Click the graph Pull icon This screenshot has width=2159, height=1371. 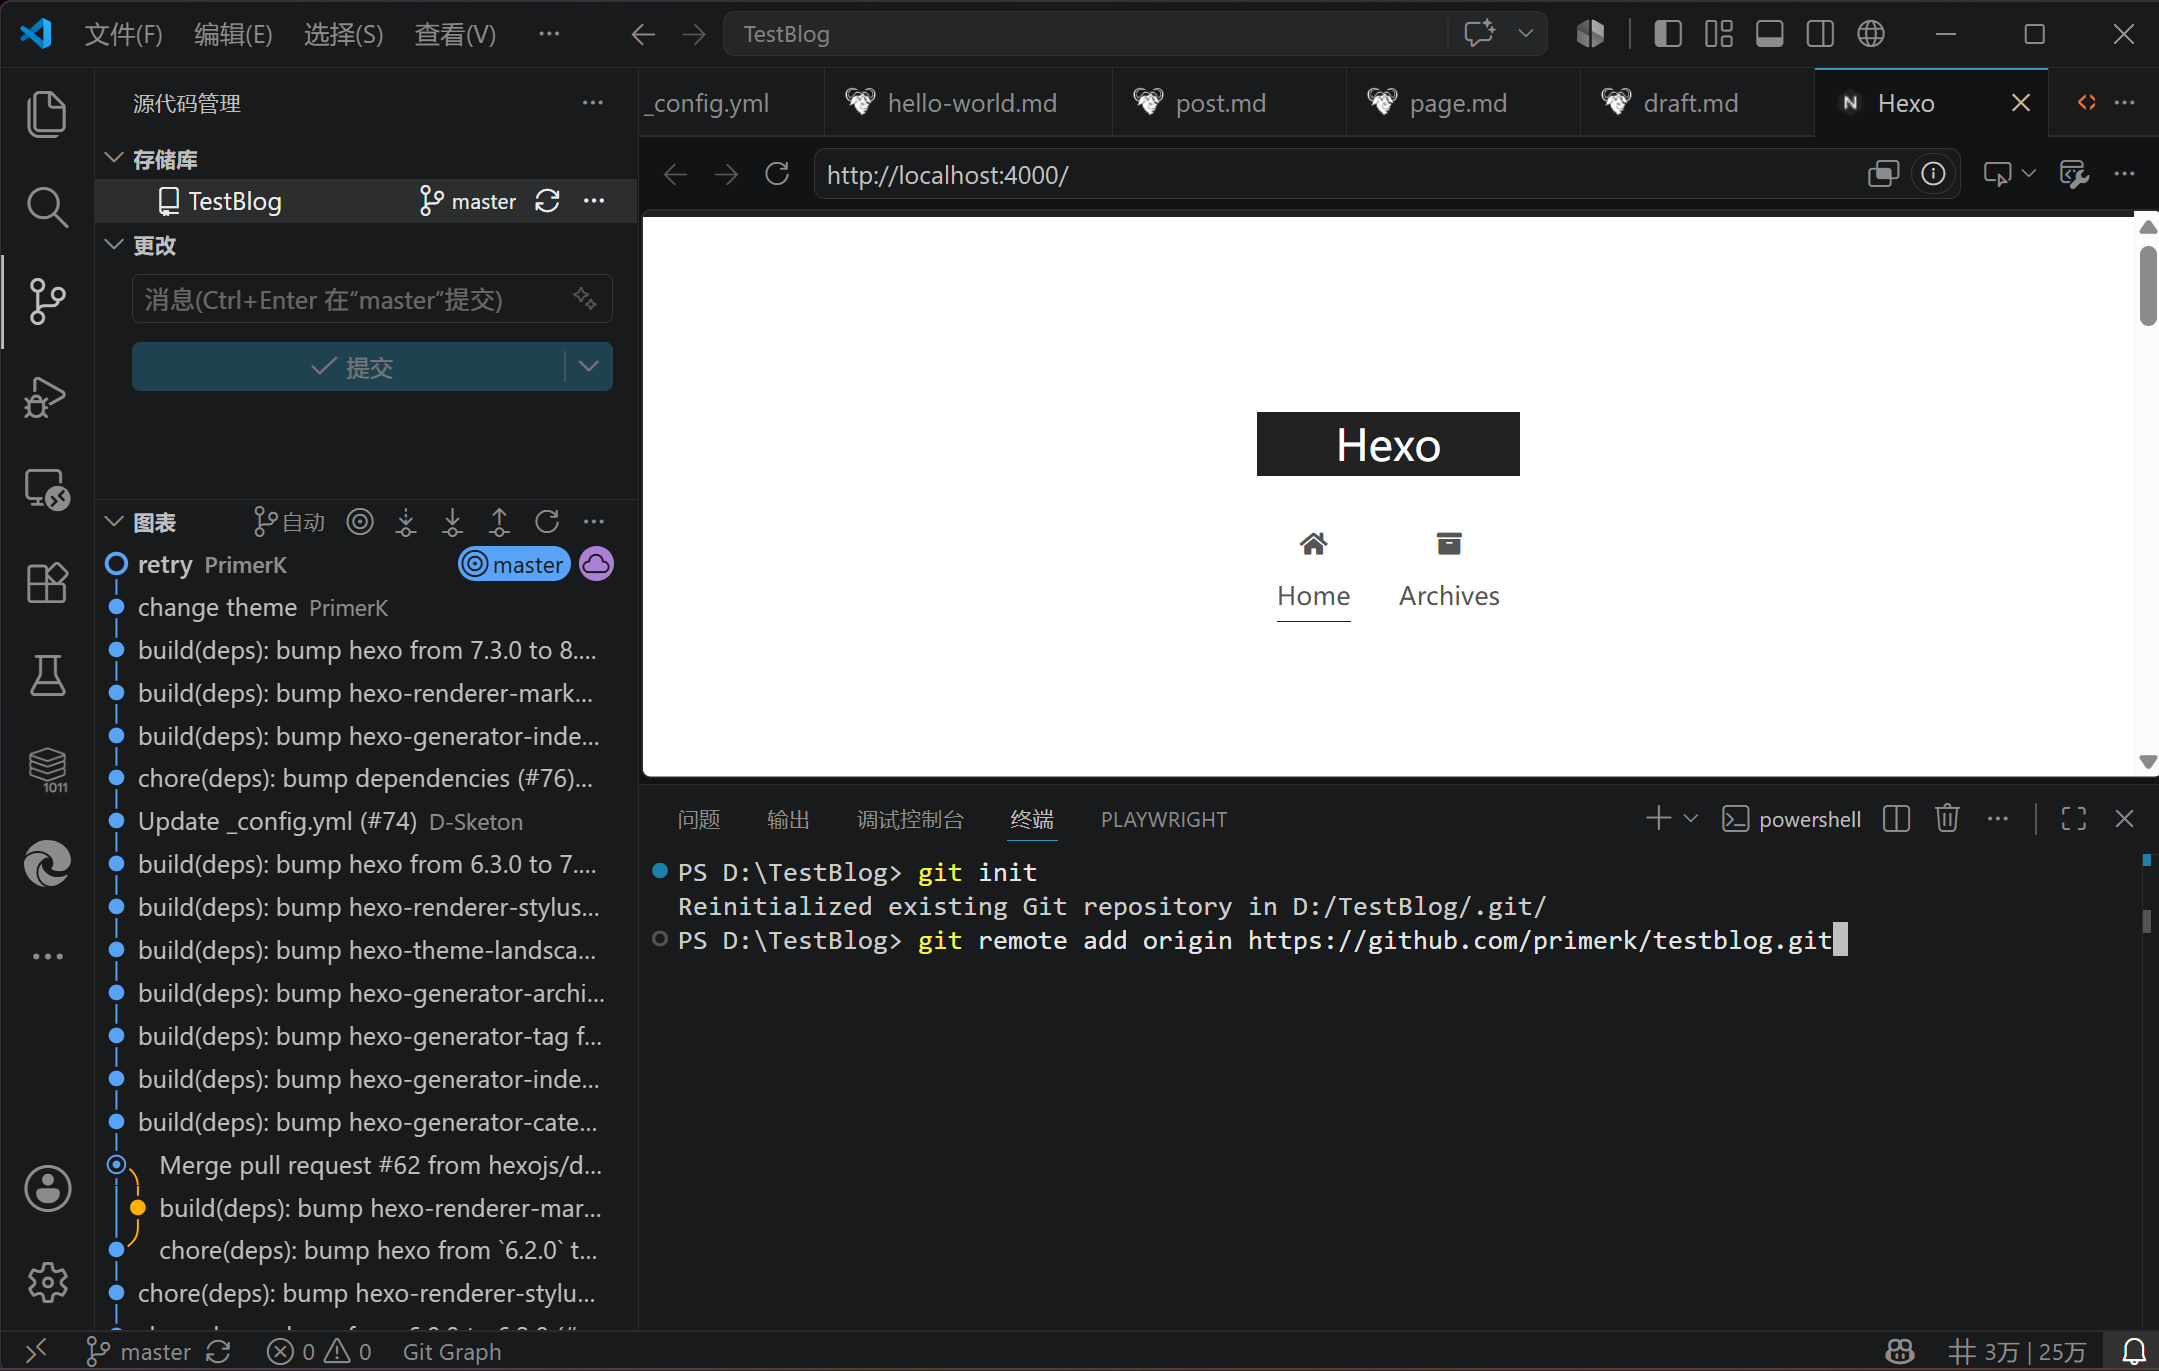tap(453, 522)
